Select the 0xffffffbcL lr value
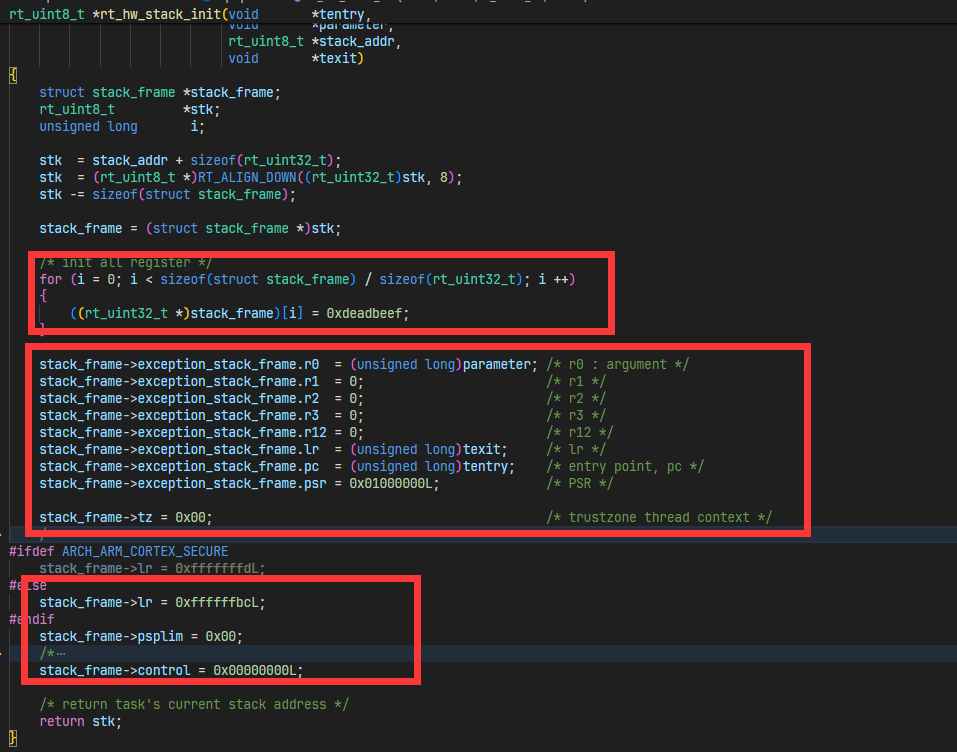This screenshot has height=752, width=957. point(217,602)
